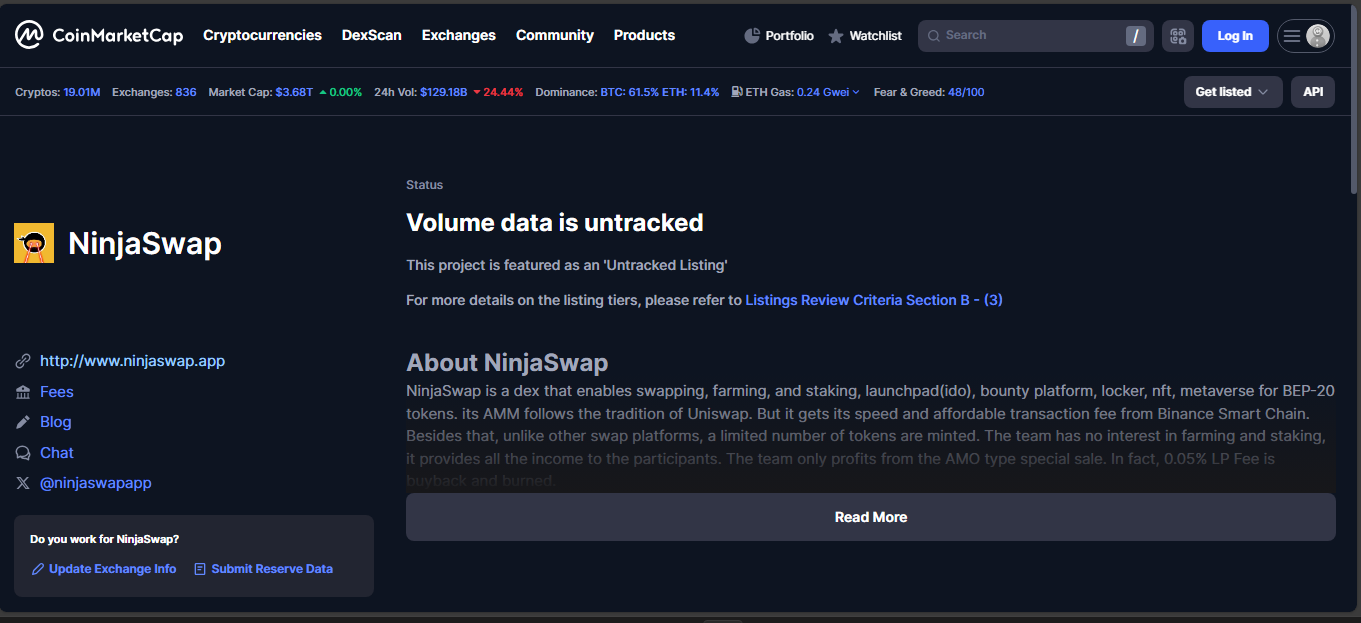The height and width of the screenshot is (623, 1361).
Task: Click the Watchlist star icon
Action: 836,36
